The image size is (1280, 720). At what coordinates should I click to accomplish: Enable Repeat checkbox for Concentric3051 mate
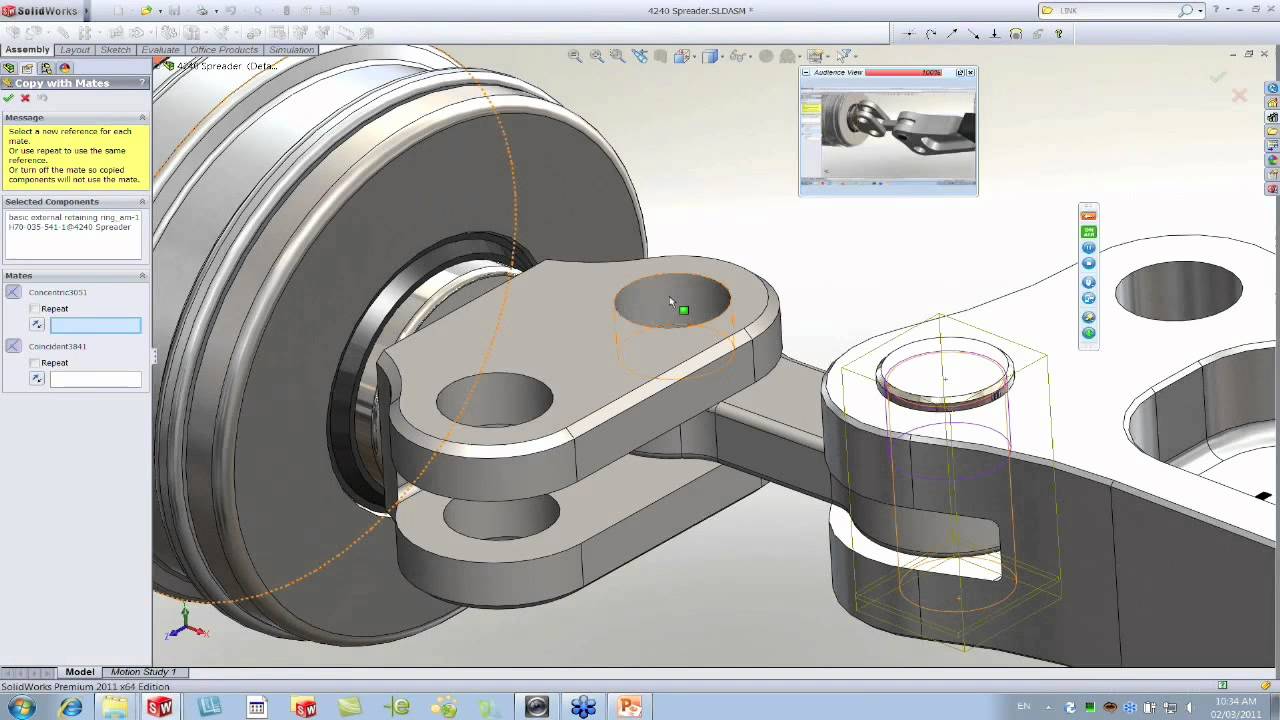(35, 309)
